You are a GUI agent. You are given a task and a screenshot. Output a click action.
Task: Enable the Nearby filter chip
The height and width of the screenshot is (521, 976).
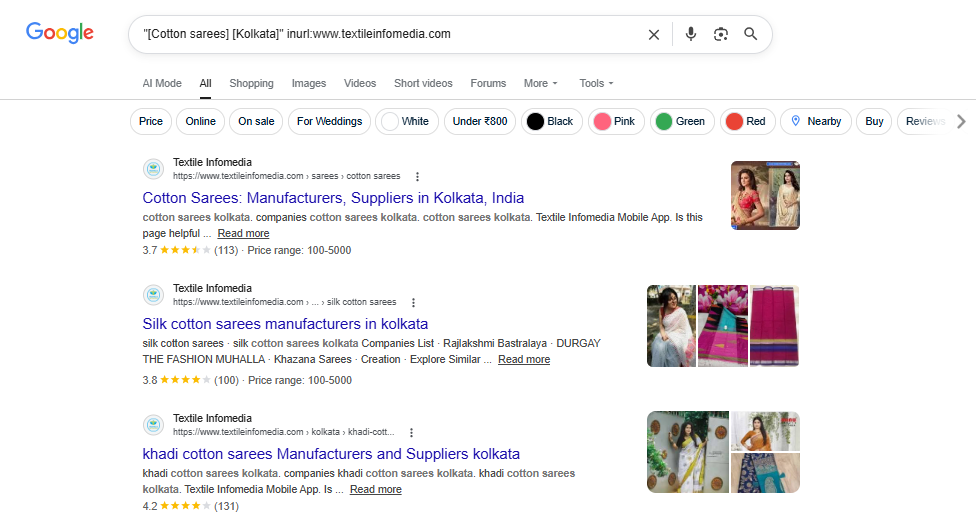point(815,121)
